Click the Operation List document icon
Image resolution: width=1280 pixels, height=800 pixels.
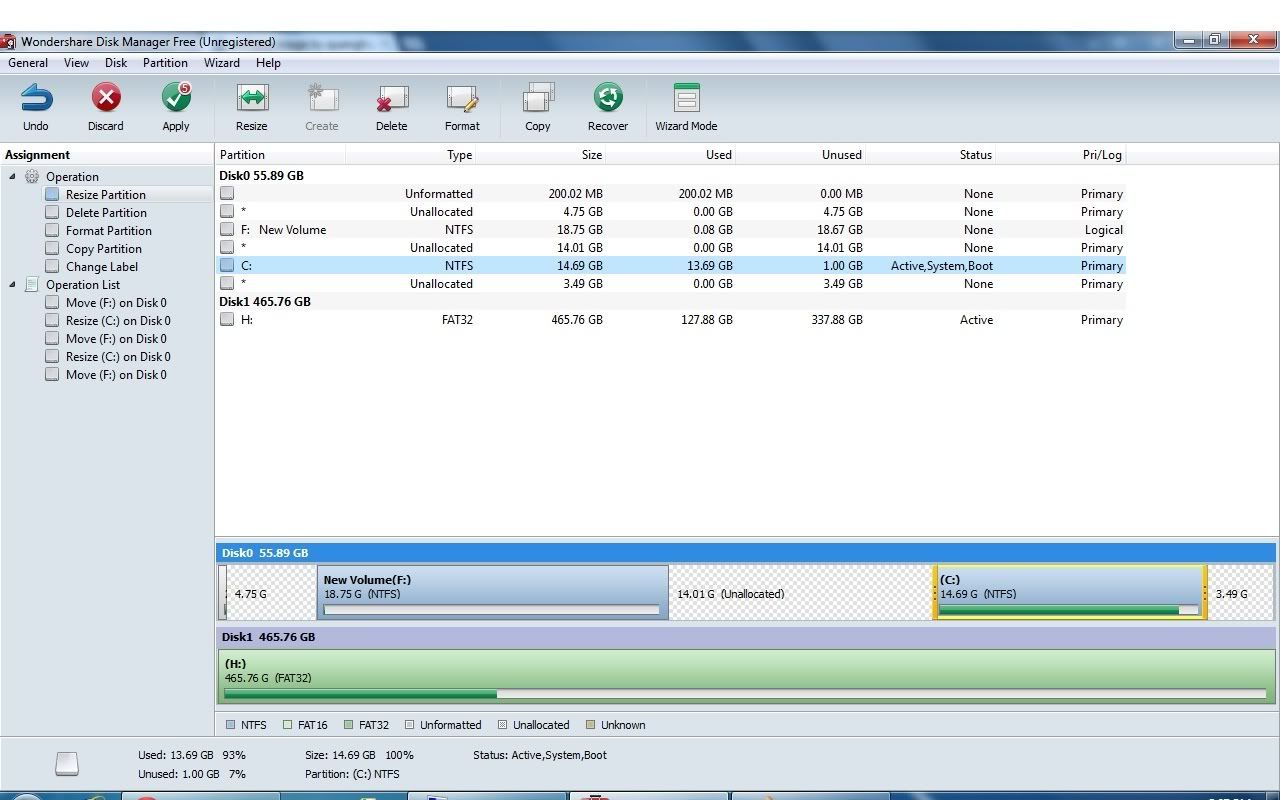[x=32, y=285]
